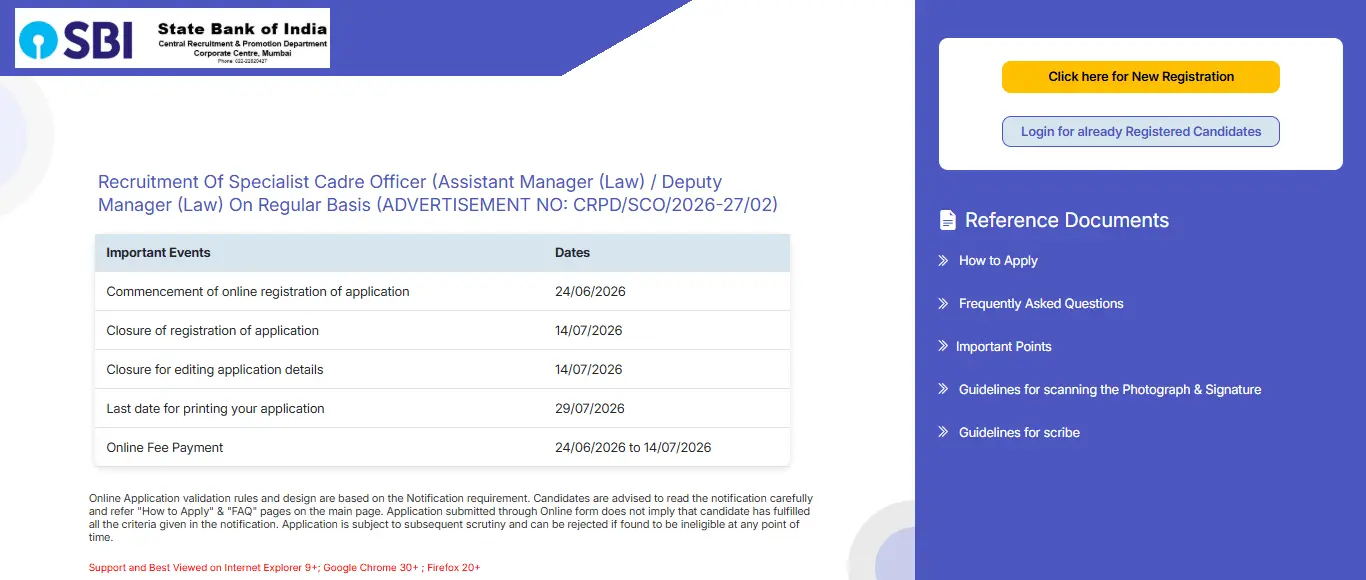This screenshot has width=1366, height=580.
Task: Open Guidelines for scribe link
Action: (x=1019, y=433)
